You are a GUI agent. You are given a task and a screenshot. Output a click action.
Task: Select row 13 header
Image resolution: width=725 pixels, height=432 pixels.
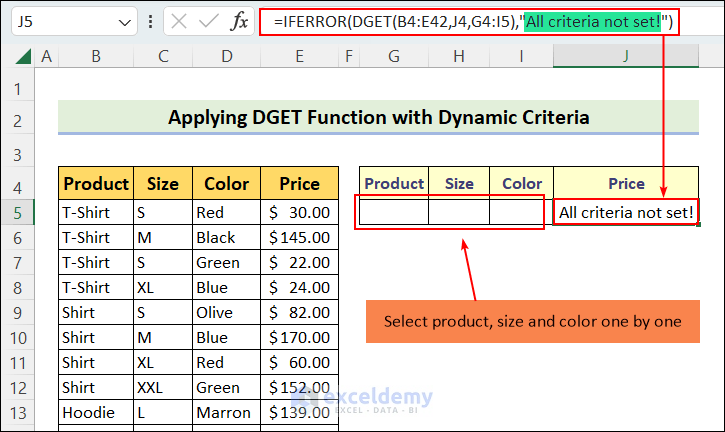tap(18, 413)
